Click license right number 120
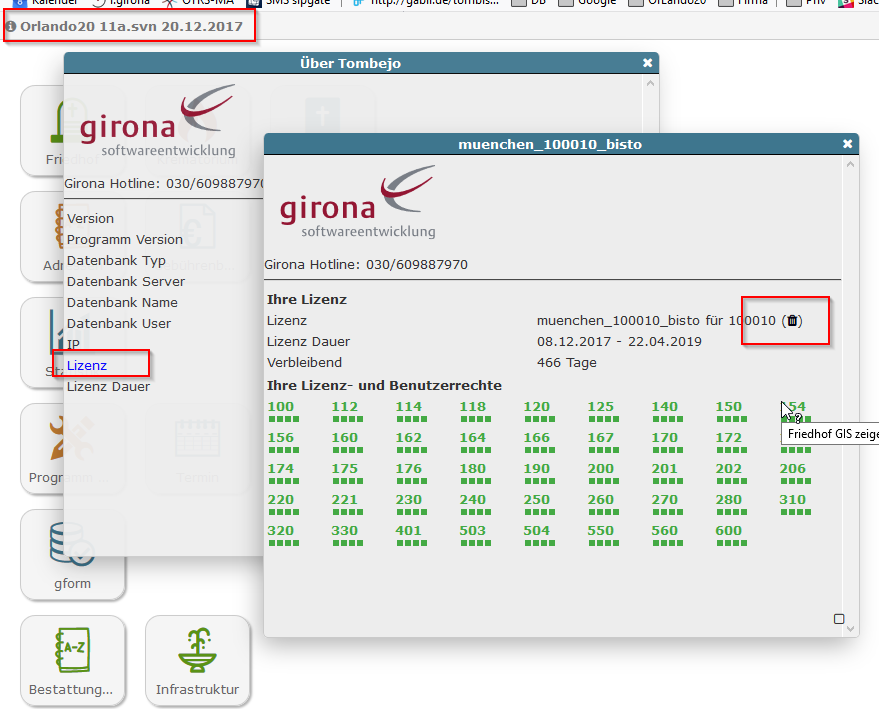This screenshot has height=709, width=879. coord(536,407)
